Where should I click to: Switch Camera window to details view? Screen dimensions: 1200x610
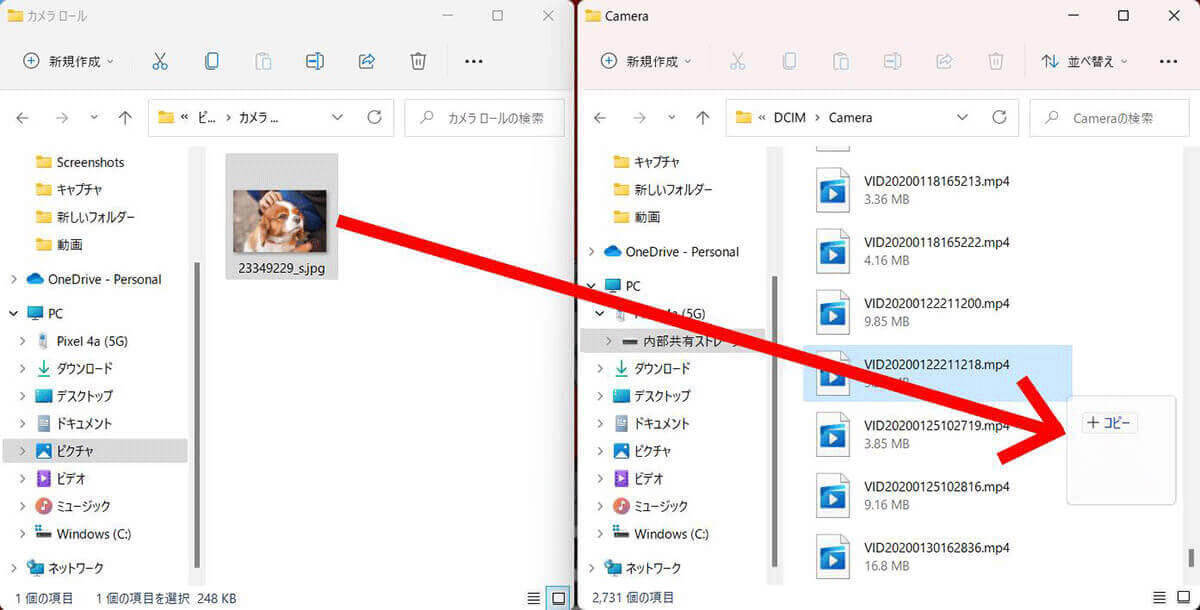point(1159,597)
